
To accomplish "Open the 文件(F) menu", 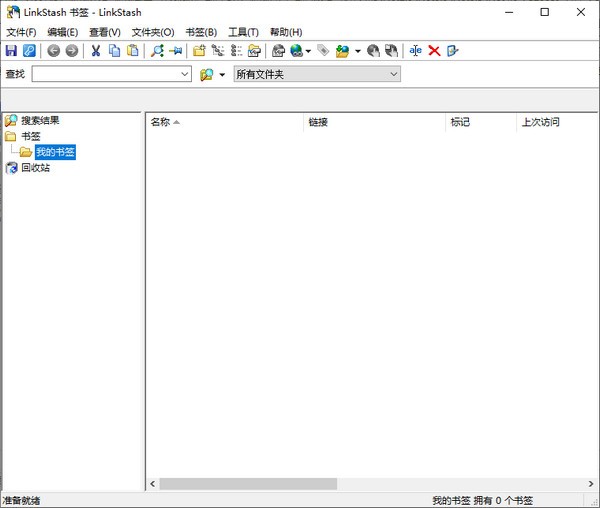I will coord(21,32).
